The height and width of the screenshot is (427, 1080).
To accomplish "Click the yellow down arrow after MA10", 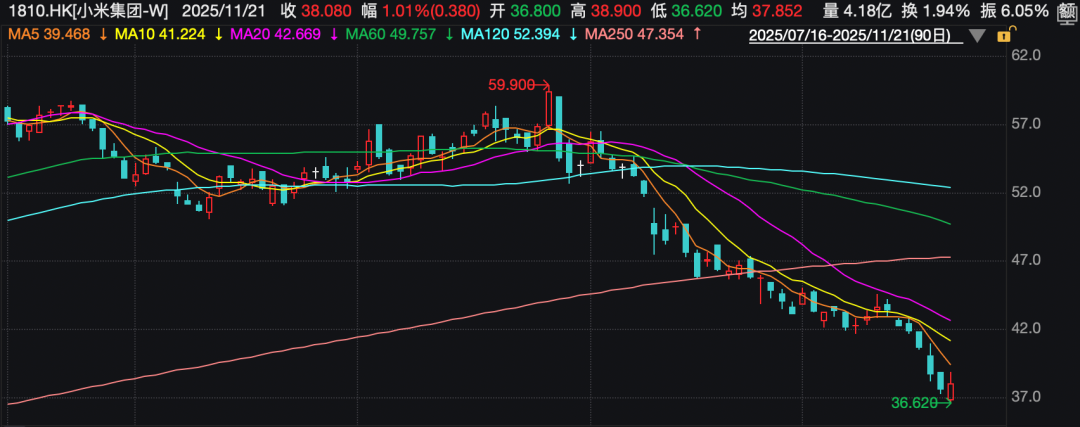I will (217, 35).
